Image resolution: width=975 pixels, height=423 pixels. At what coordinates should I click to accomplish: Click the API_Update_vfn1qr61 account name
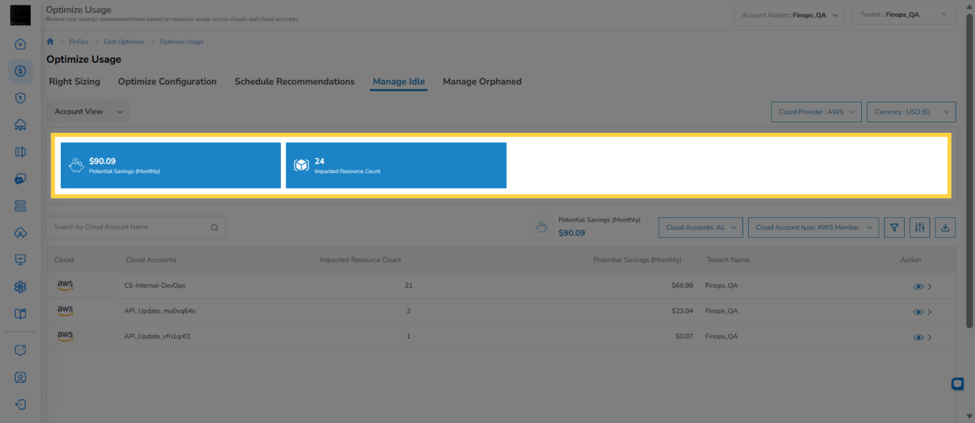(x=157, y=337)
